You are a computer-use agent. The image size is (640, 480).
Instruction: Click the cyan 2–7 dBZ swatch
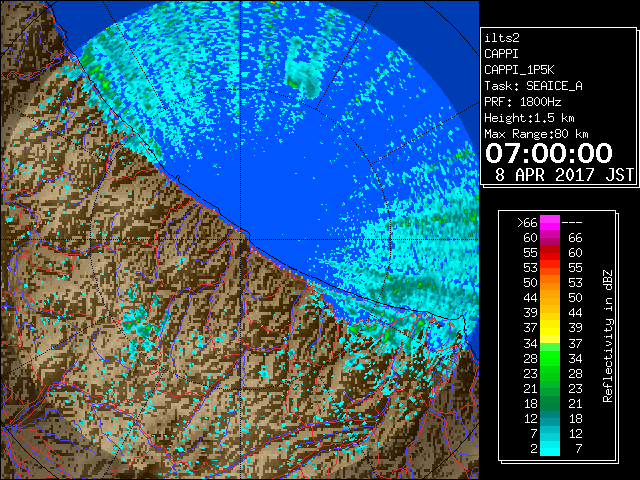550,448
